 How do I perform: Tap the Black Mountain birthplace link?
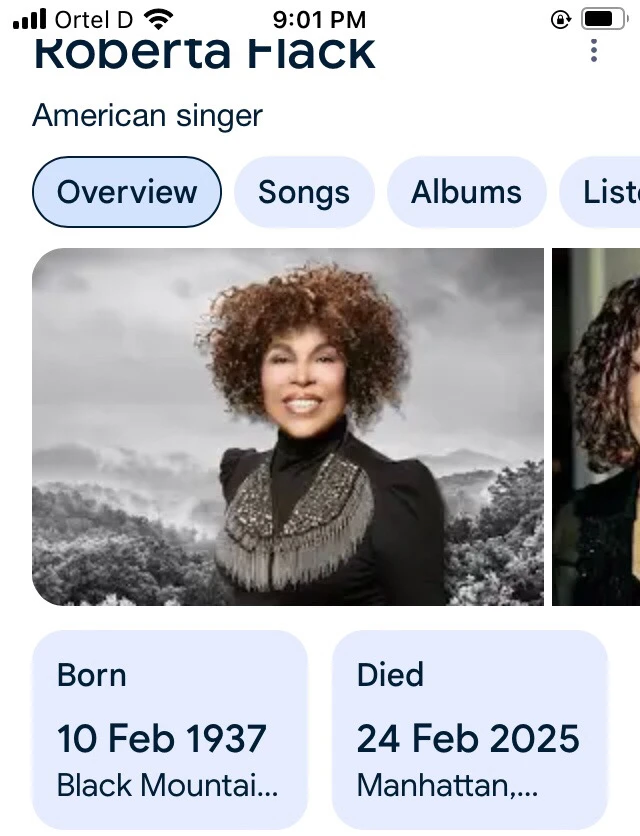tap(167, 785)
